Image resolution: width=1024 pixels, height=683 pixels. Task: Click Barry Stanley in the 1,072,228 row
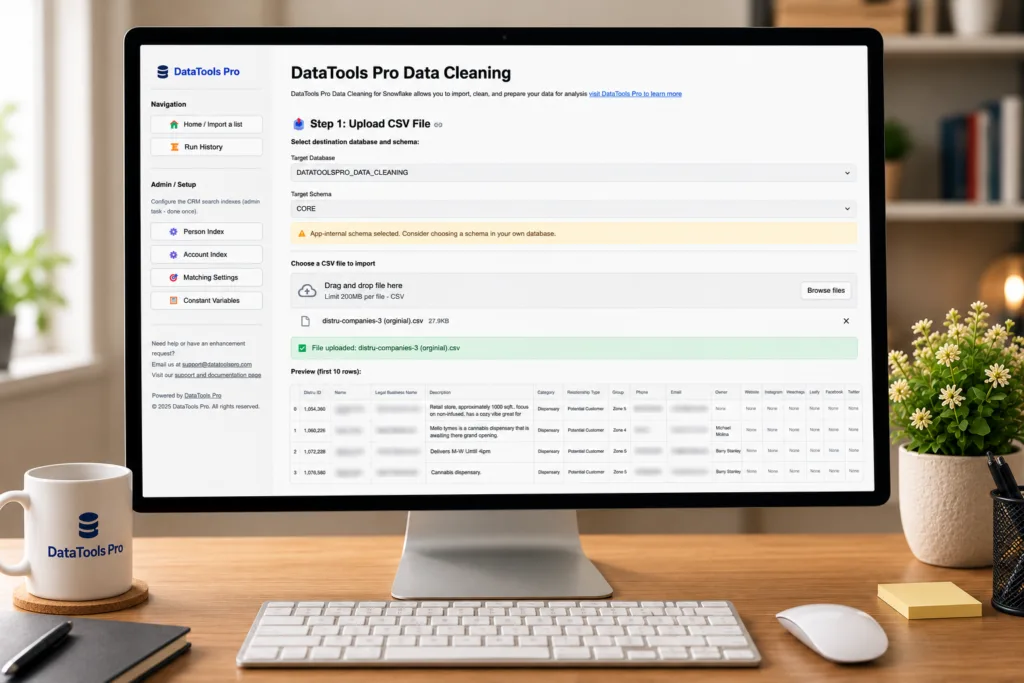[x=728, y=451]
